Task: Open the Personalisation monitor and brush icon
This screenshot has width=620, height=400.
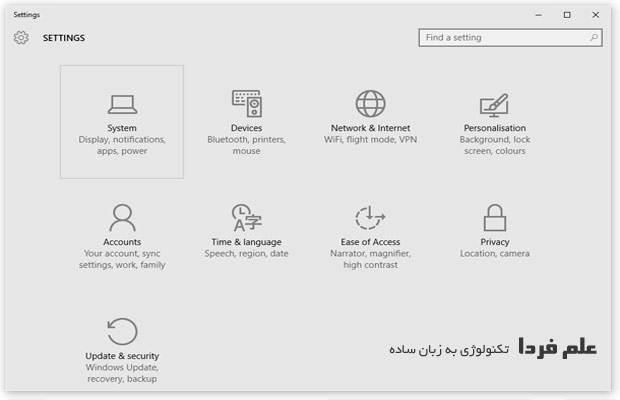Action: click(x=494, y=104)
